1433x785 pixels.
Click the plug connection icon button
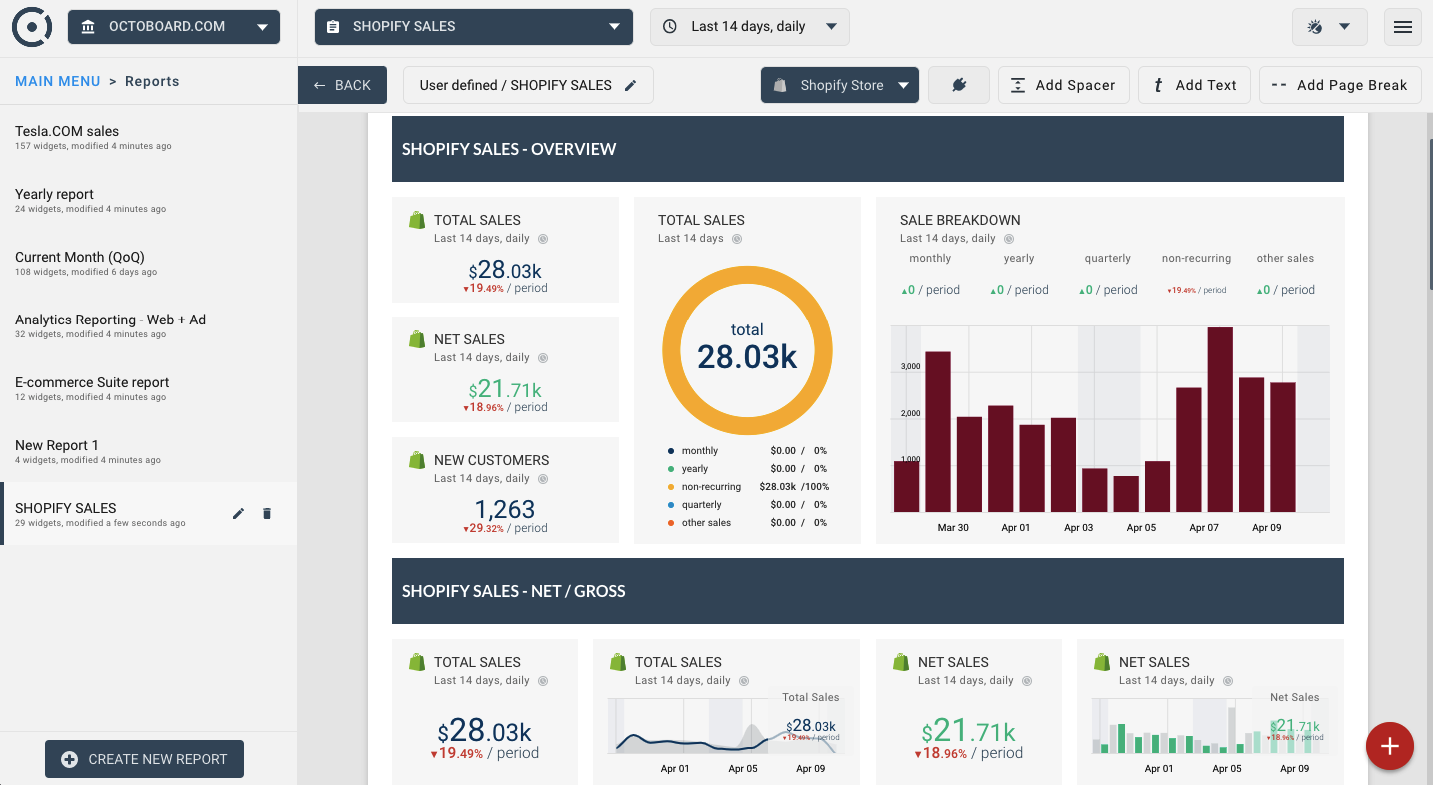click(x=959, y=85)
